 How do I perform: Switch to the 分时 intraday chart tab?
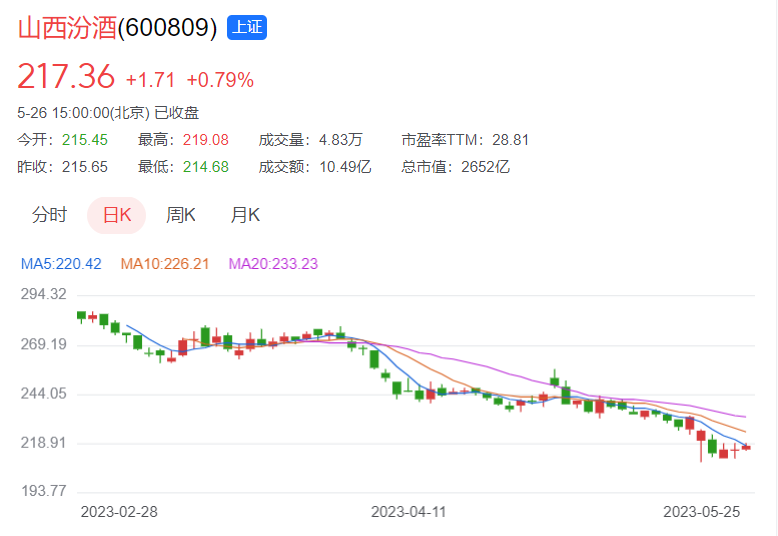tap(49, 215)
